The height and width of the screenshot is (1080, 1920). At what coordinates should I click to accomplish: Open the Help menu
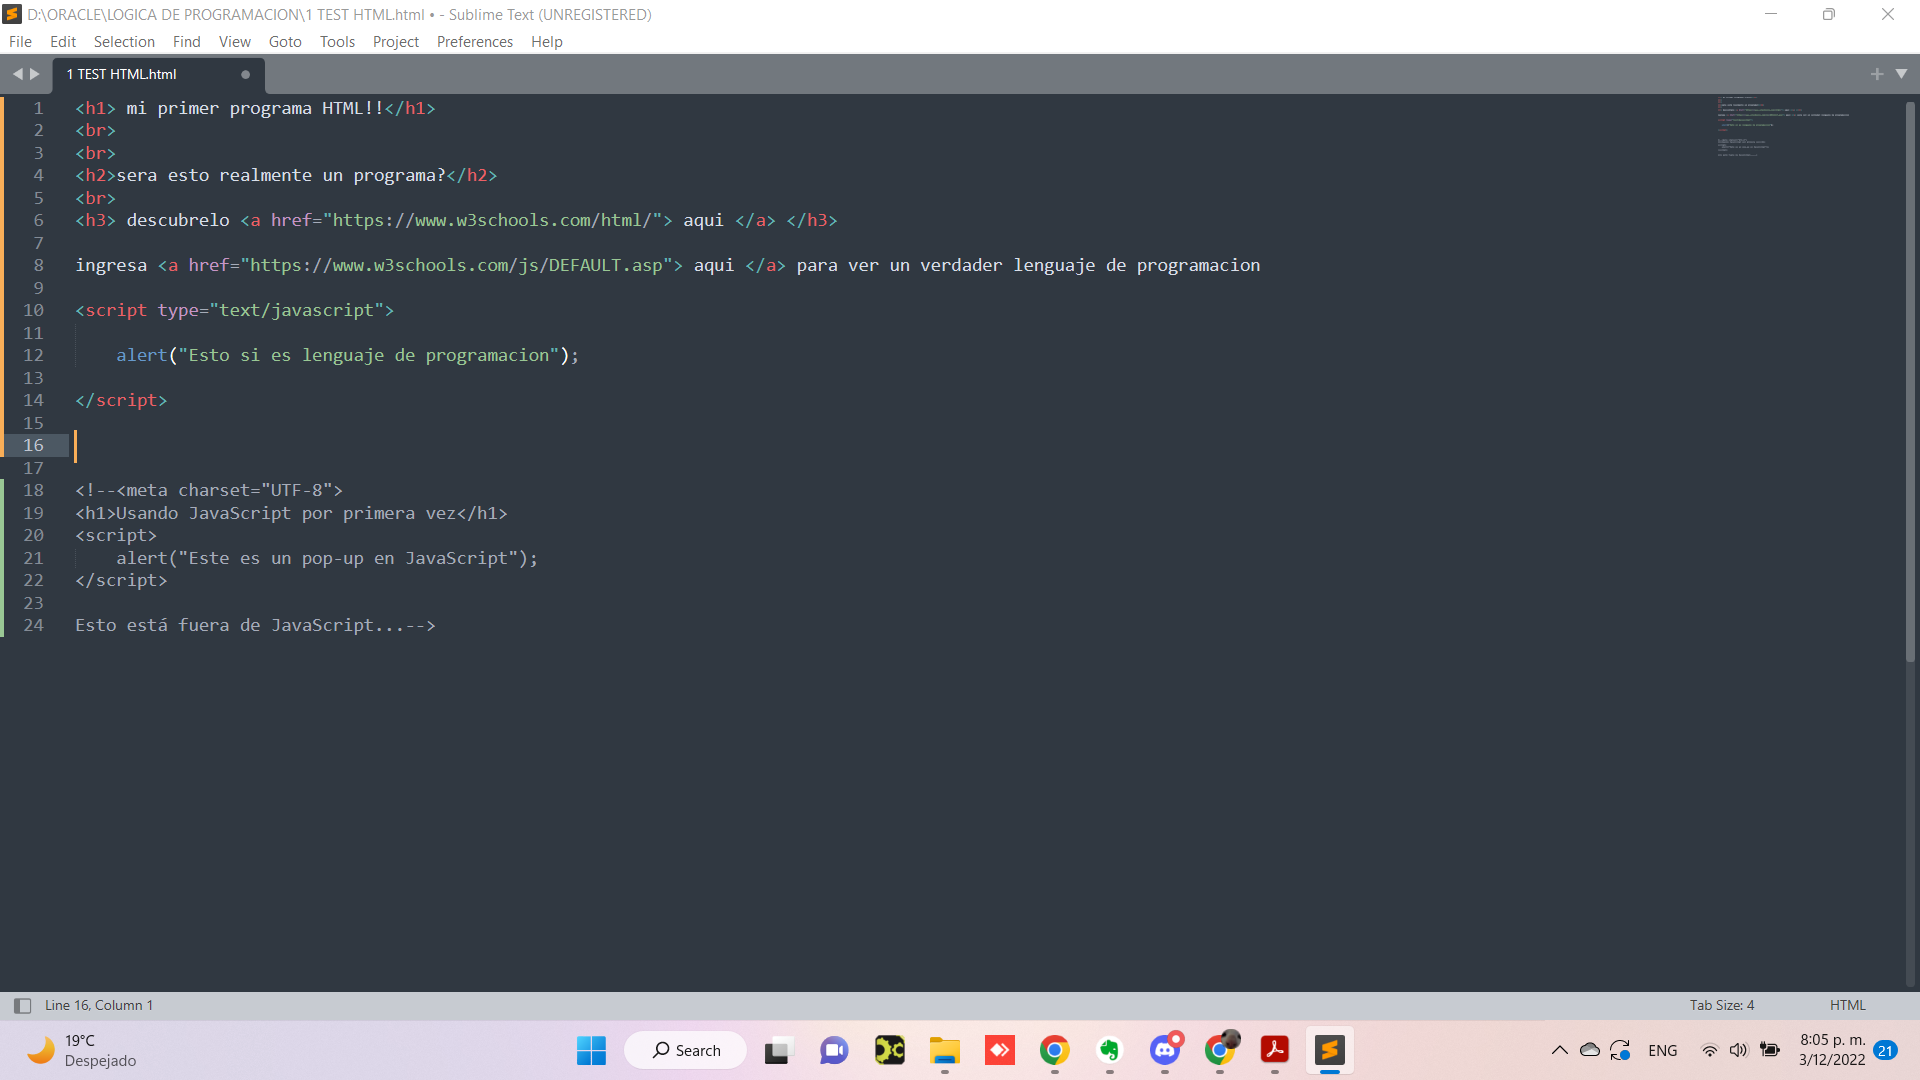point(547,41)
